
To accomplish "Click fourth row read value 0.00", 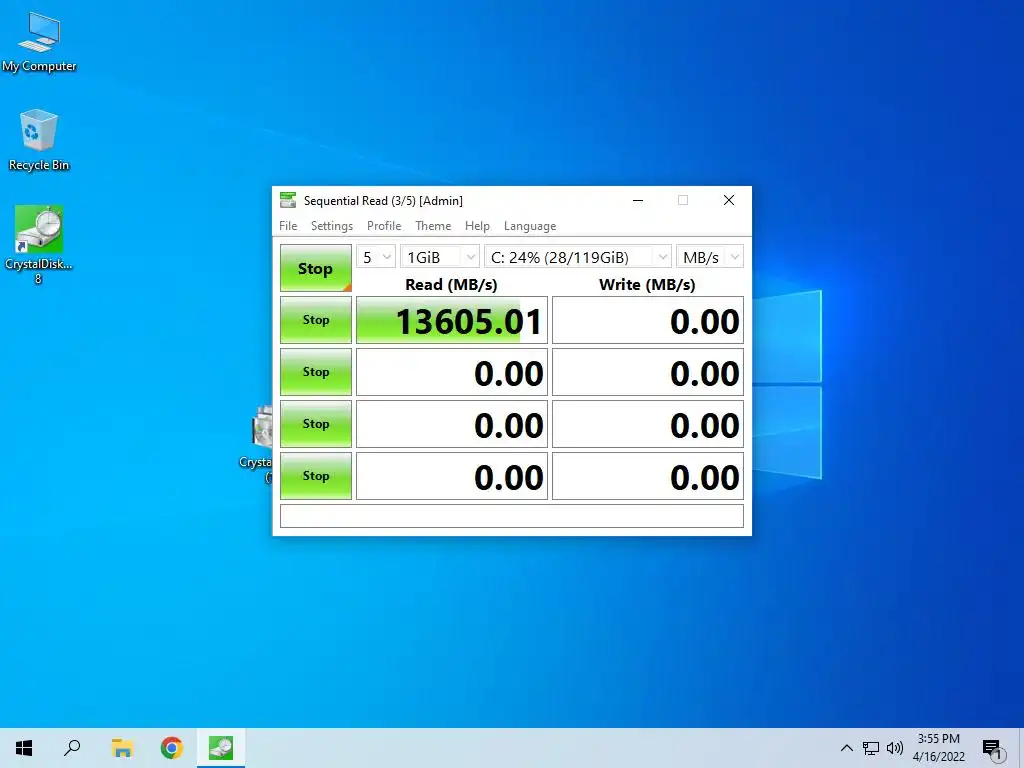I will click(452, 476).
